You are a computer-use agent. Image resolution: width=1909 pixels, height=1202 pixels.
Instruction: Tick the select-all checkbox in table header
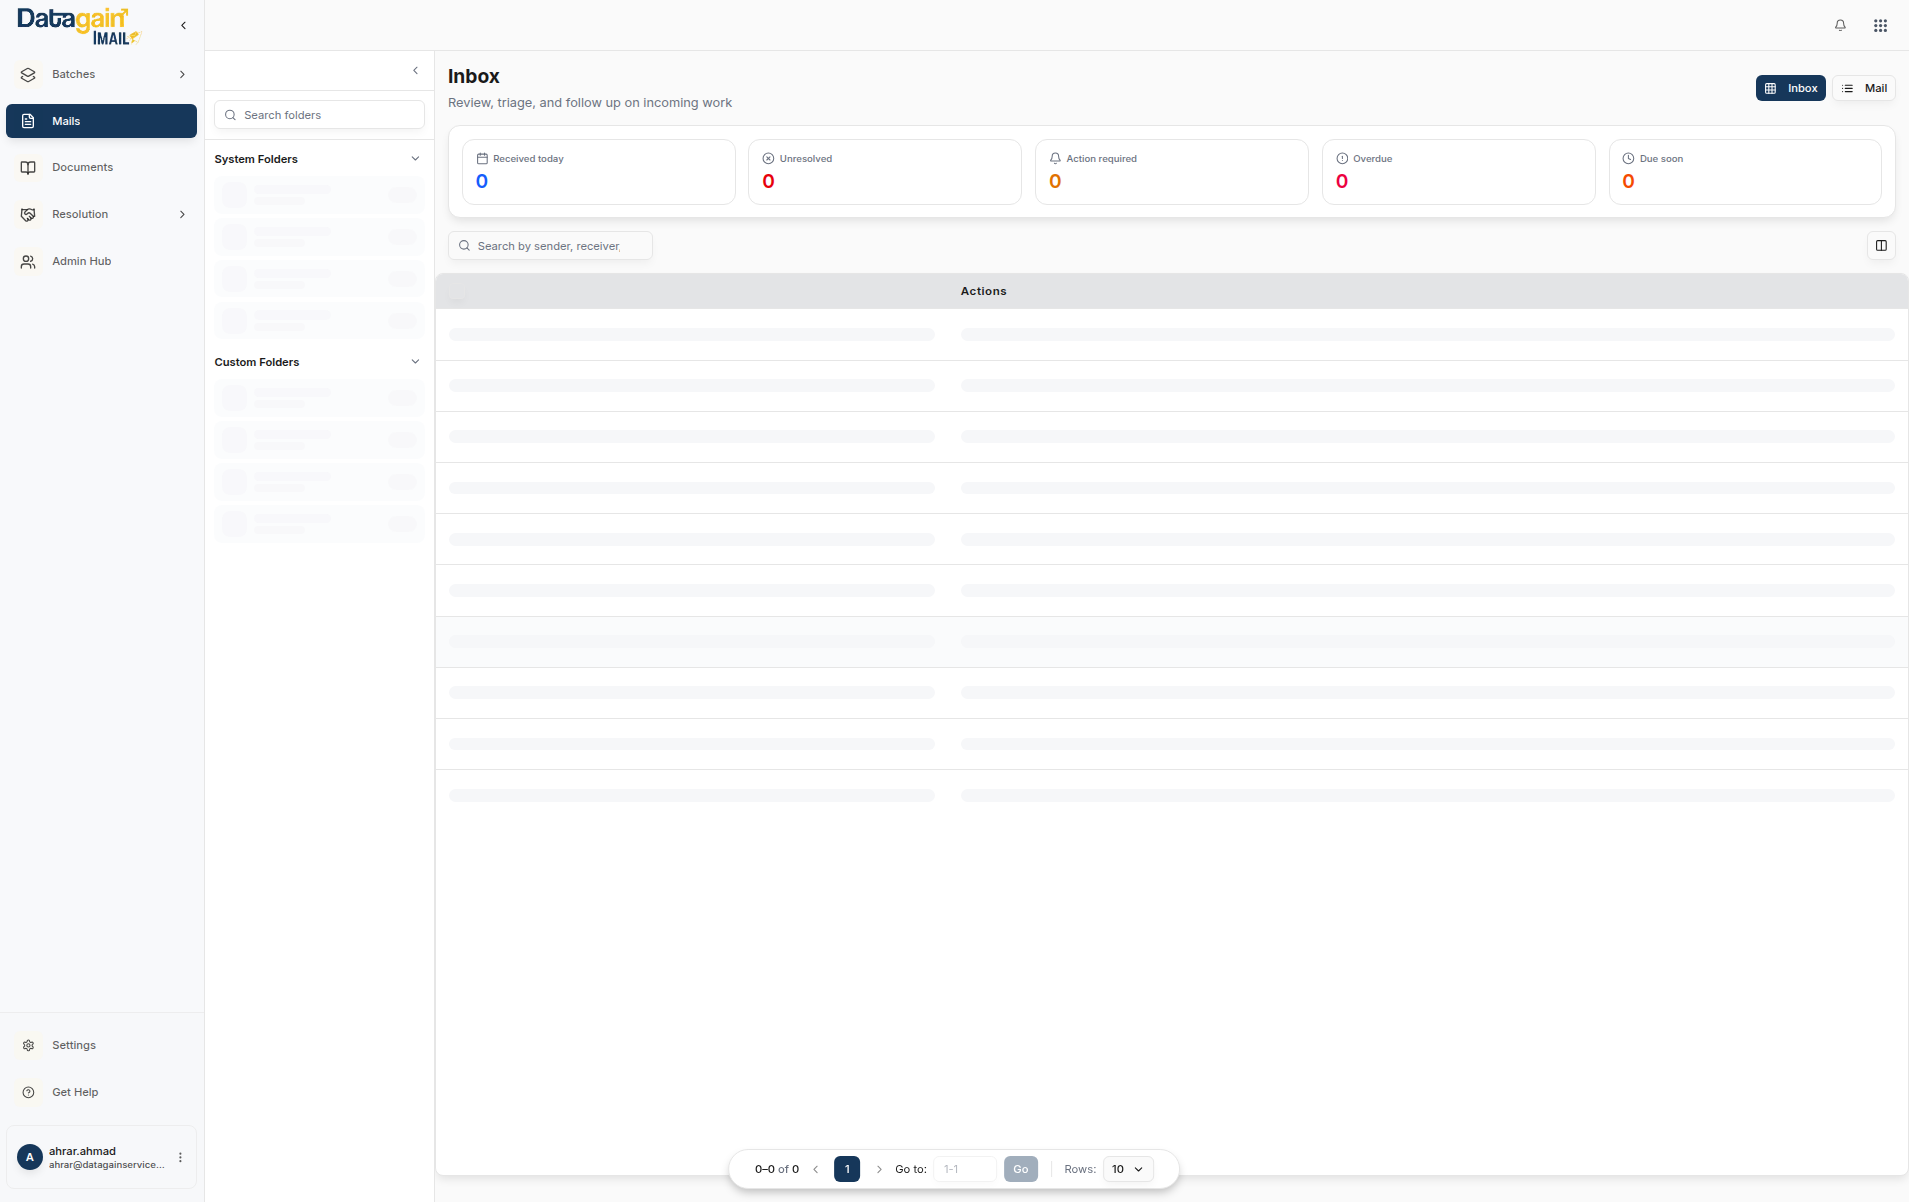click(x=458, y=292)
